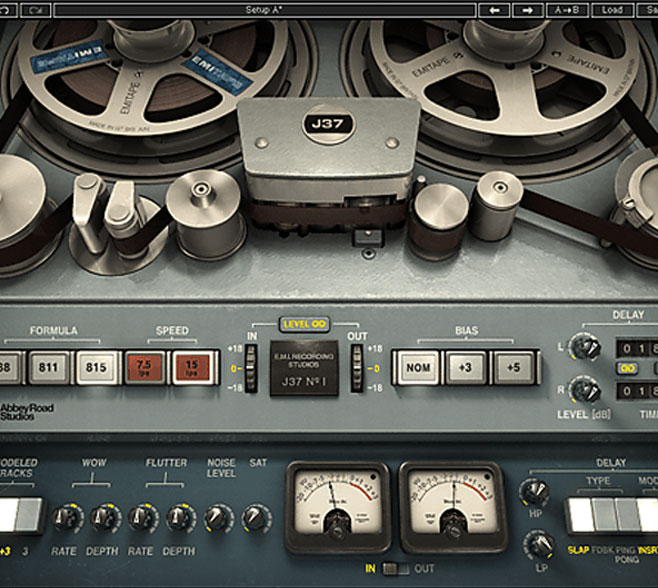Click the Flutter RATE knob

tap(143, 518)
